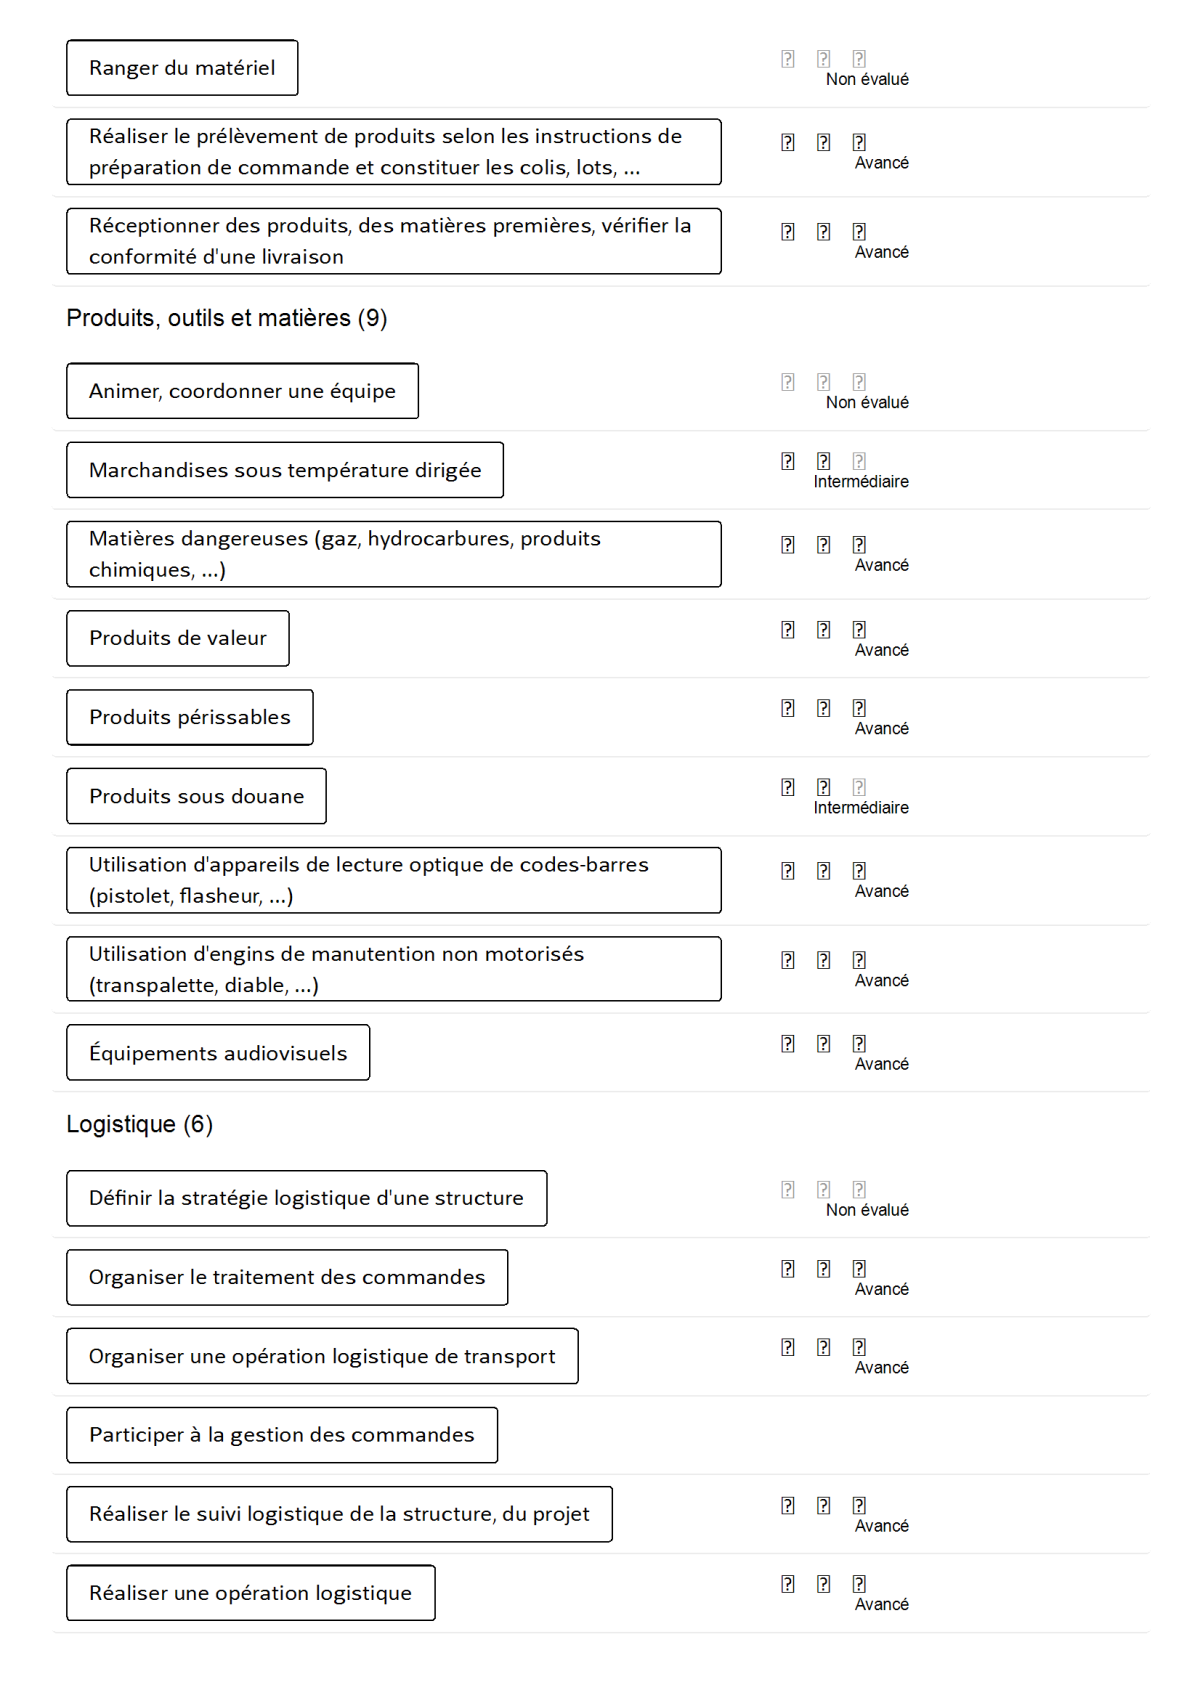Click the Non évalué label for Ranger du matériel
The image size is (1200, 1698).
click(867, 80)
